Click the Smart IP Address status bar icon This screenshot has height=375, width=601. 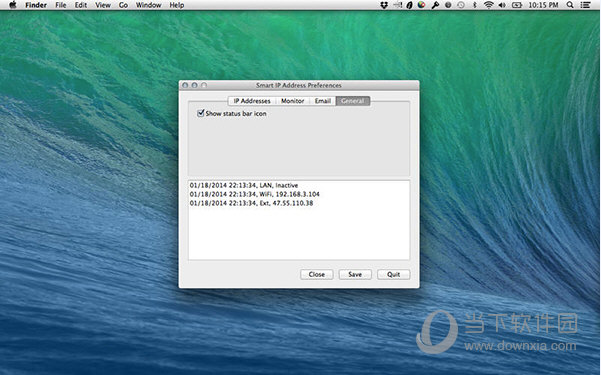(x=397, y=5)
